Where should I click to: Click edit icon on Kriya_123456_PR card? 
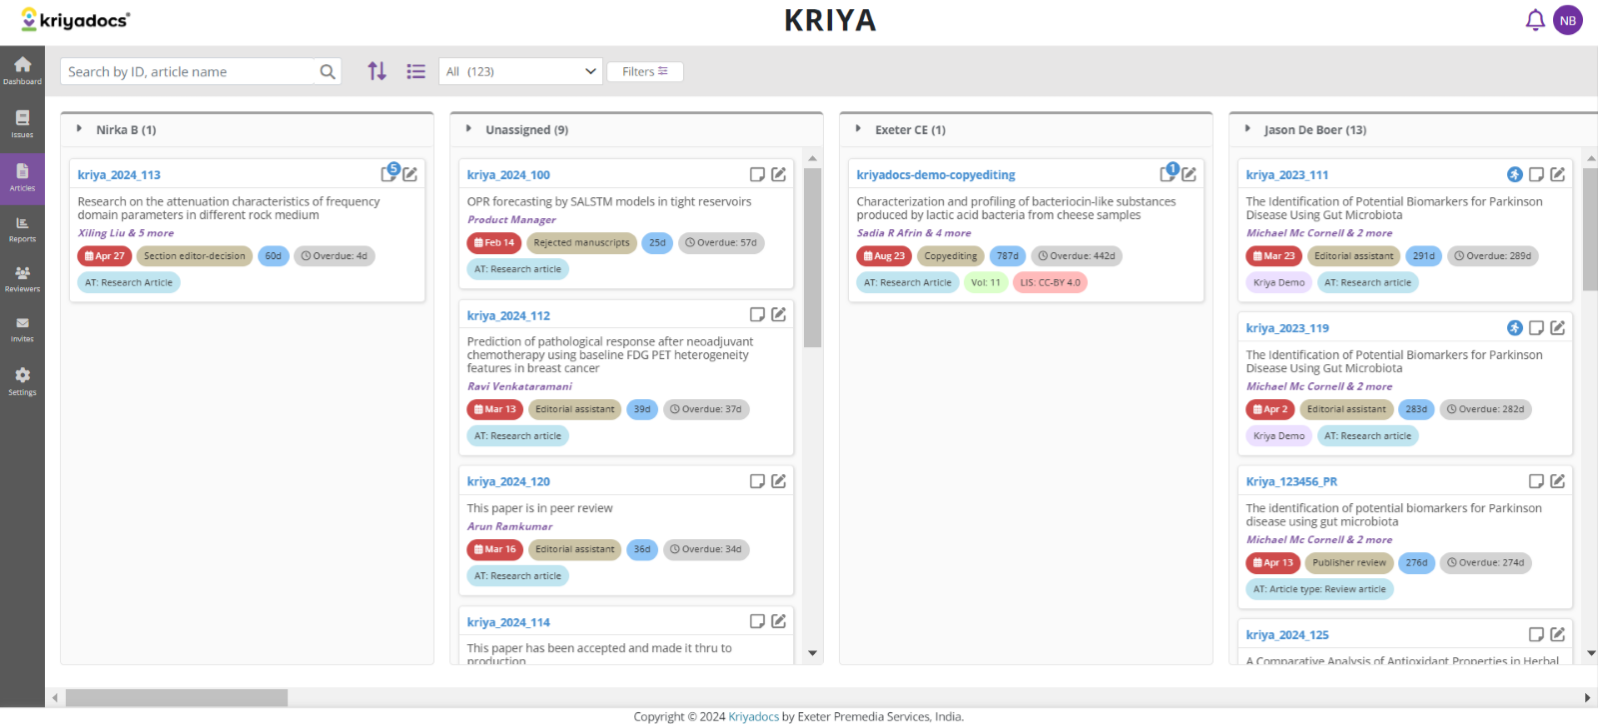pyautogui.click(x=1558, y=481)
